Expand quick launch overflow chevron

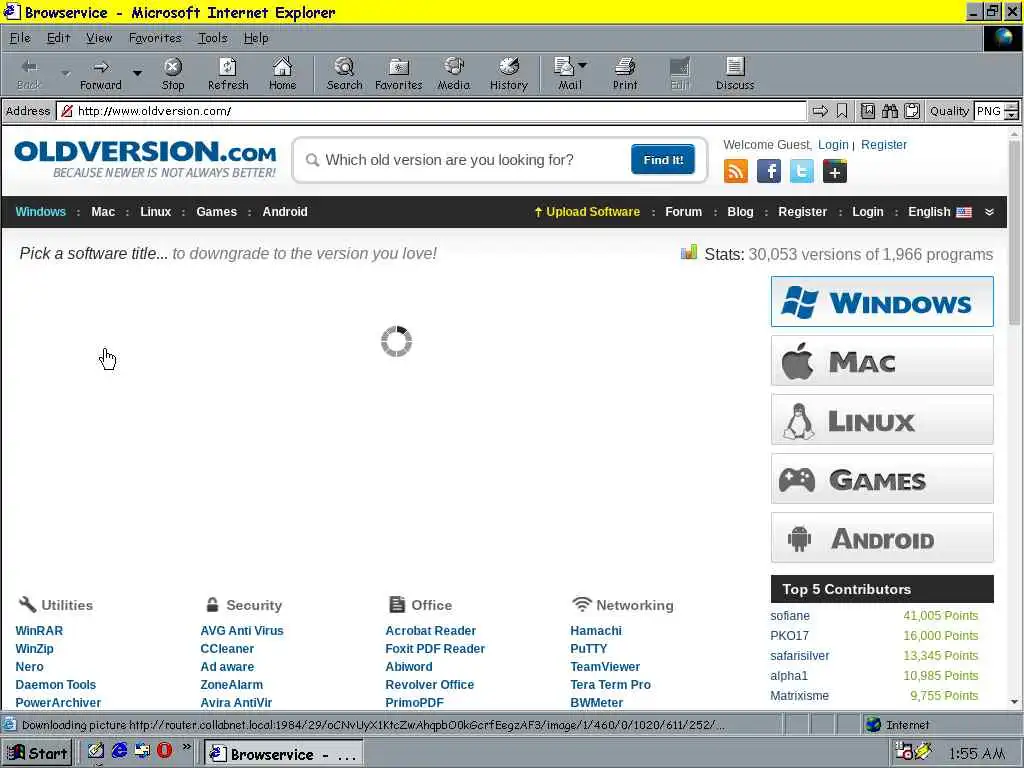pos(187,746)
